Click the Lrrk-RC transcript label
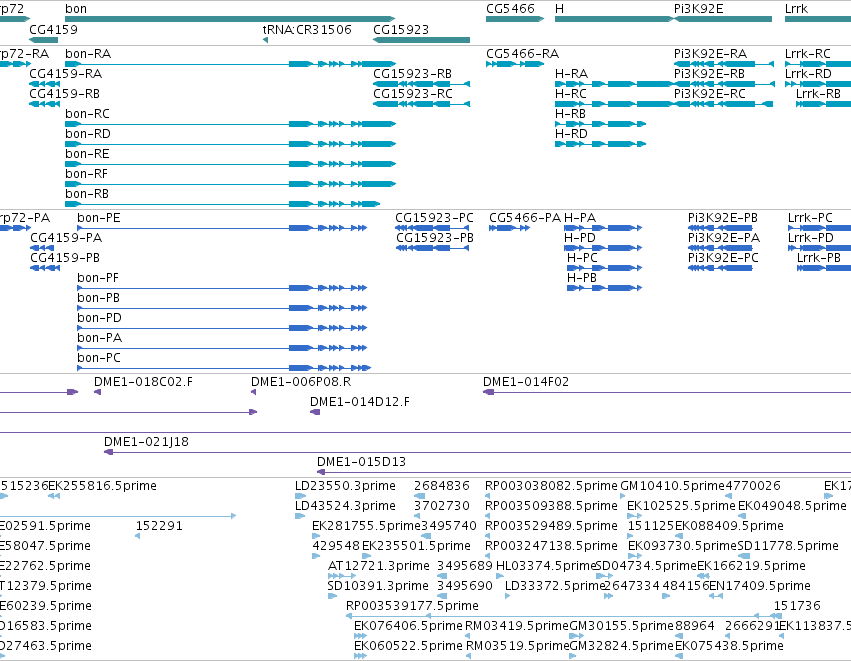The width and height of the screenshot is (851, 661). tap(808, 54)
